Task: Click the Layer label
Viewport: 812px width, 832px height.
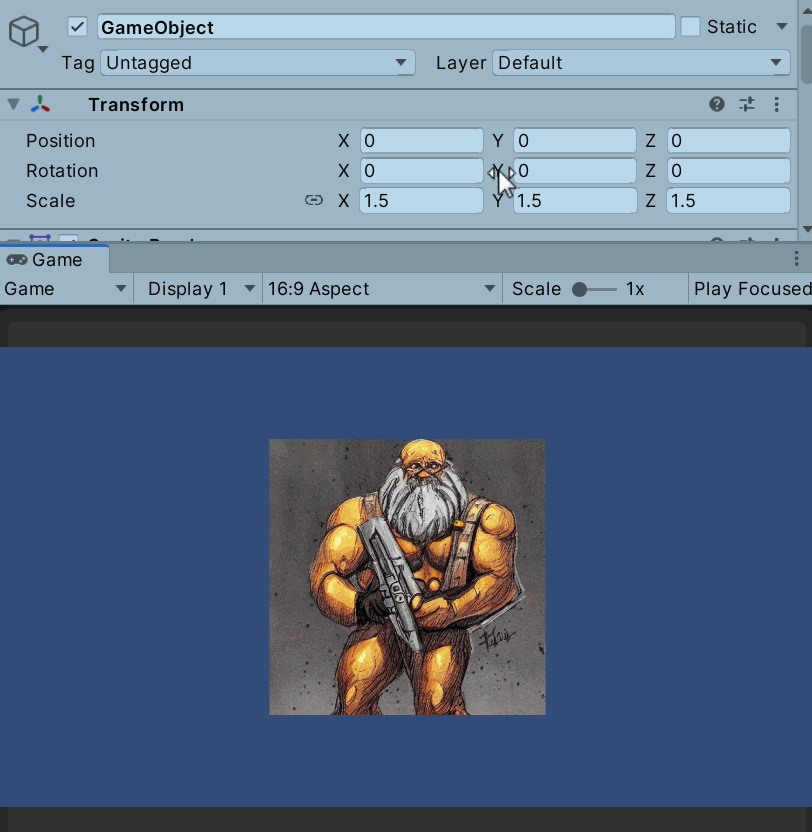Action: [461, 63]
